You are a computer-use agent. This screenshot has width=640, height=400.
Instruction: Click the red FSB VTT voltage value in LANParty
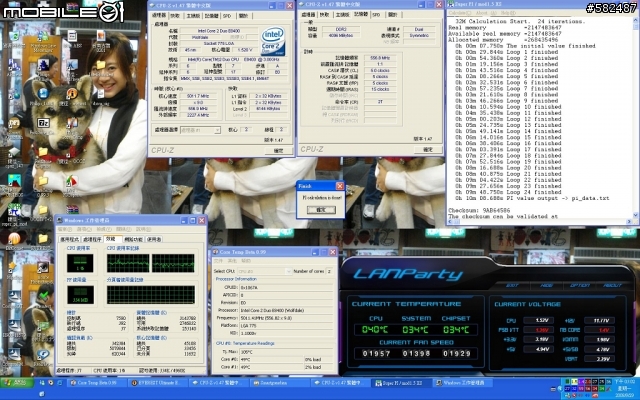pos(538,330)
